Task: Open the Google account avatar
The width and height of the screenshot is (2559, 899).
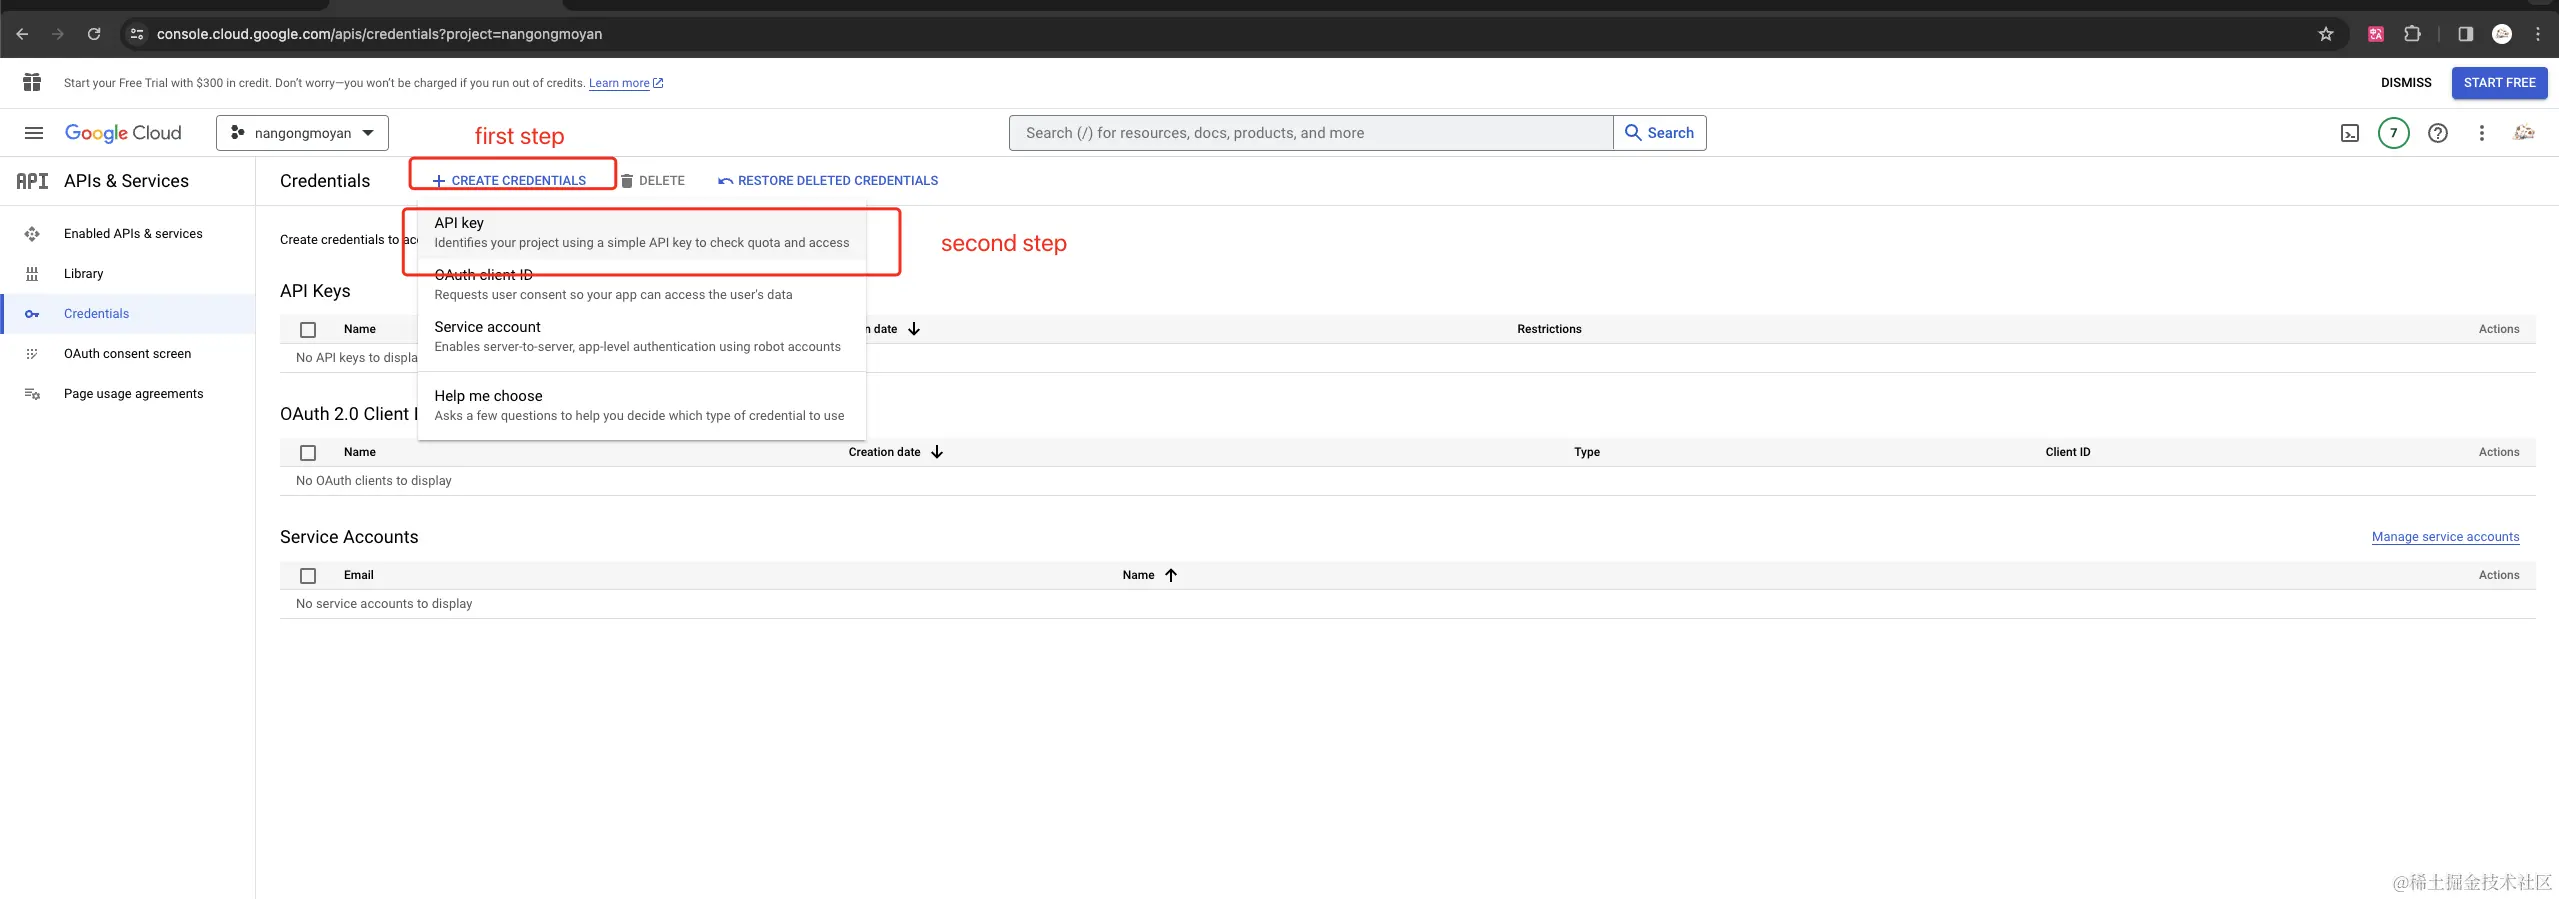Action: coord(2524,133)
